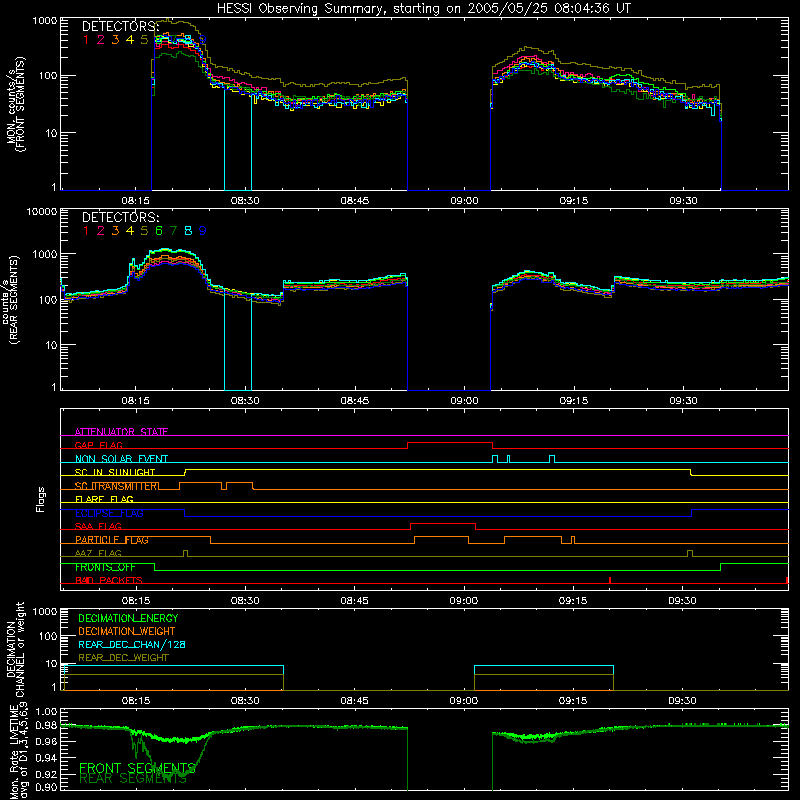Click the ECLIPSE_FLAG label
Screen dimensions: 800x800
coord(109,513)
